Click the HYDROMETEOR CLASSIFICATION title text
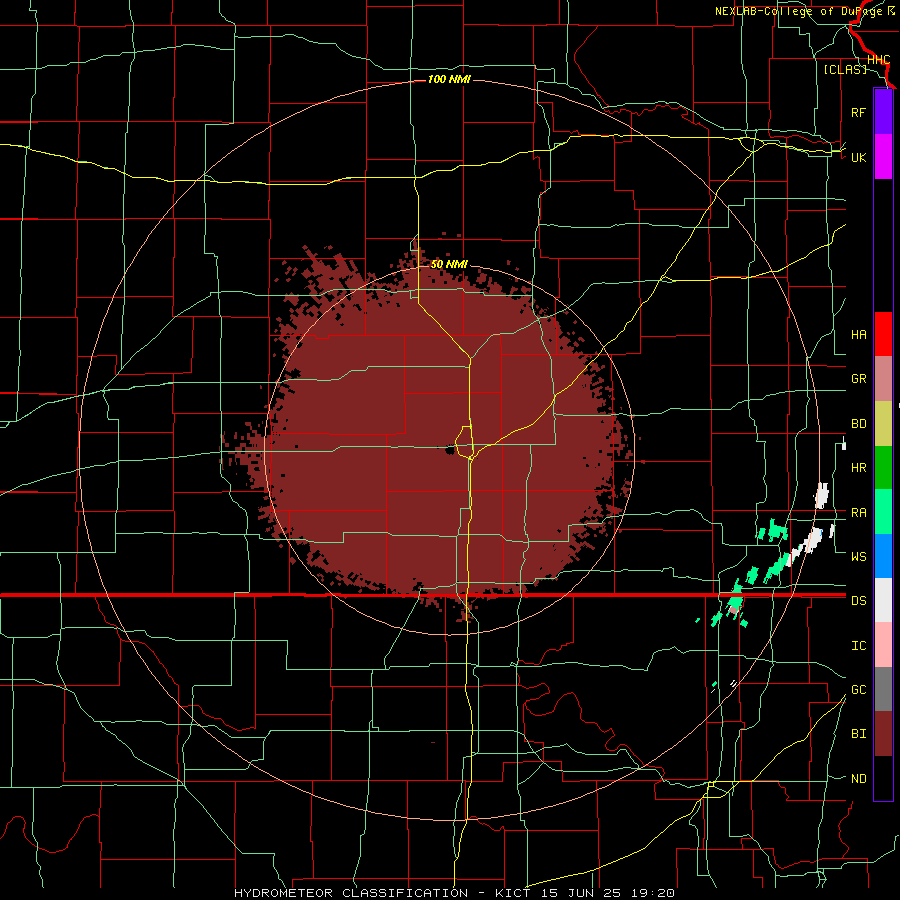This screenshot has width=900, height=900. coord(351,893)
